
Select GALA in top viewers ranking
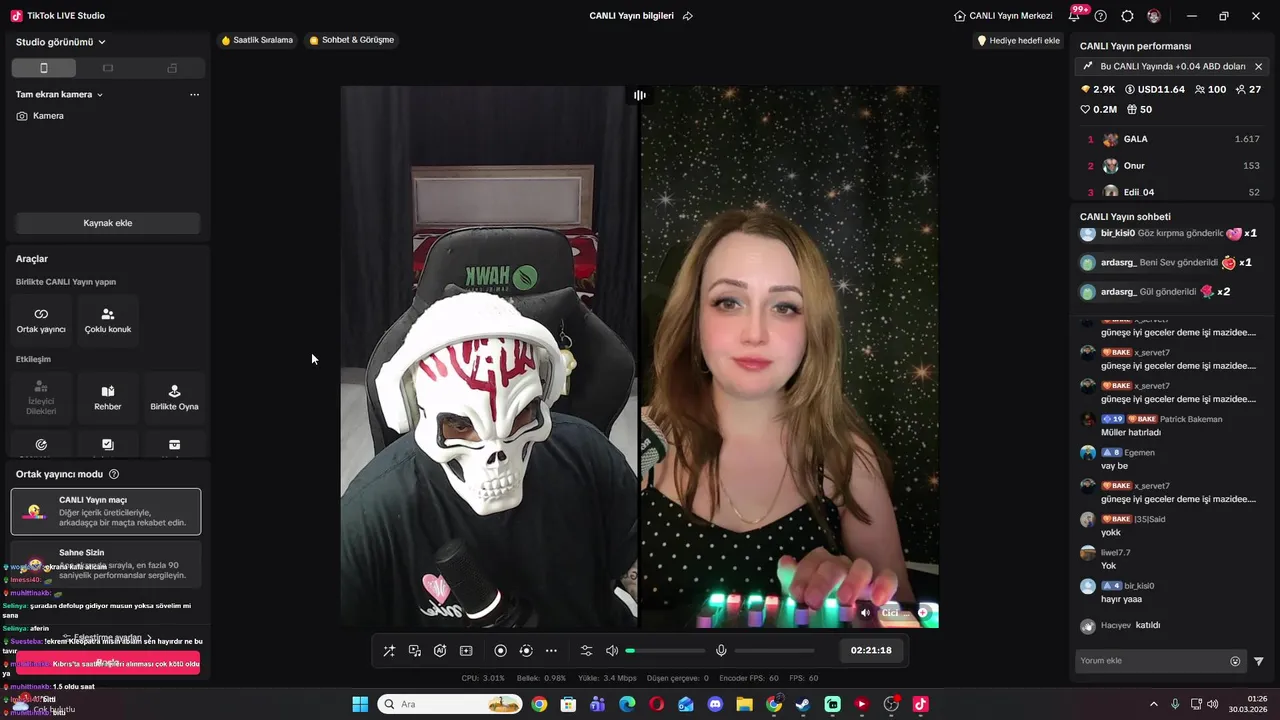(1171, 139)
